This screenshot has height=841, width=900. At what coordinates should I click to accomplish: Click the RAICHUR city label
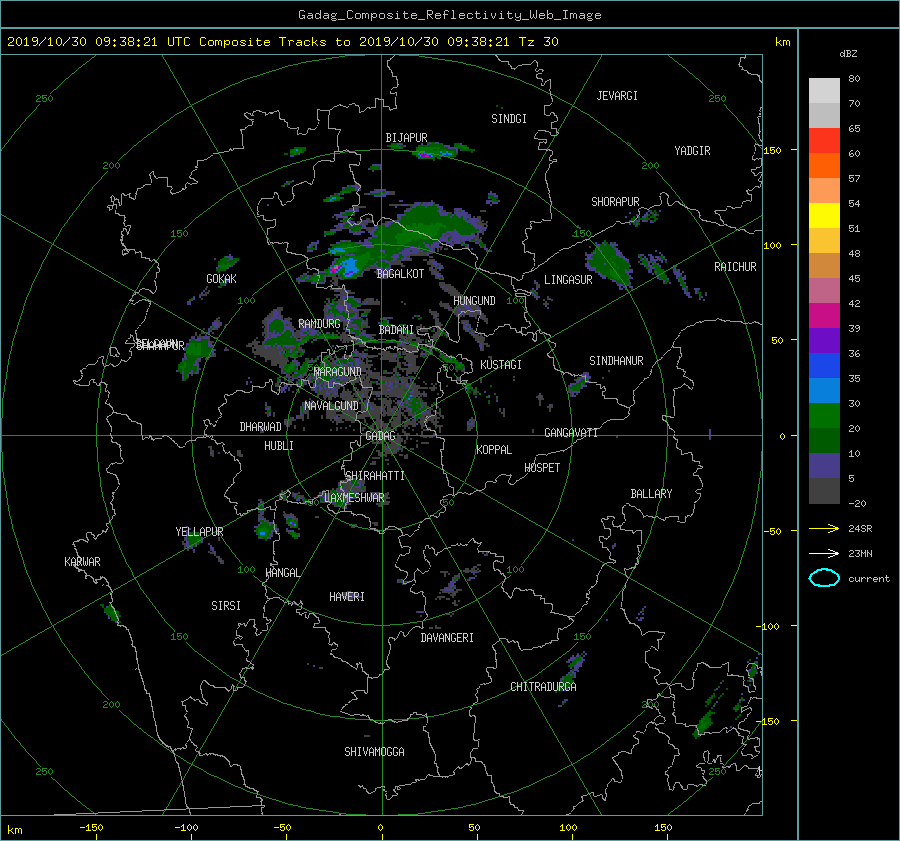[735, 267]
